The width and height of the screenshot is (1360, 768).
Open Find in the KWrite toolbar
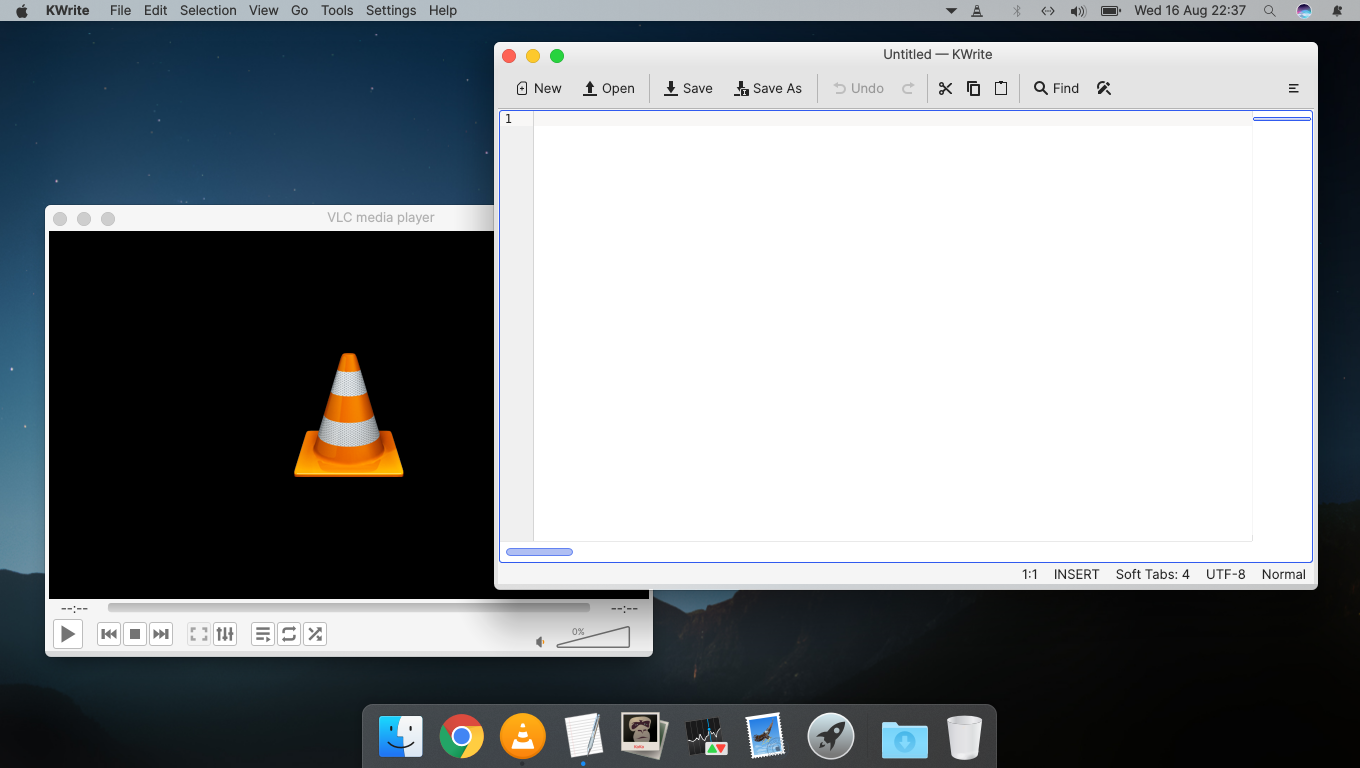pos(1056,88)
